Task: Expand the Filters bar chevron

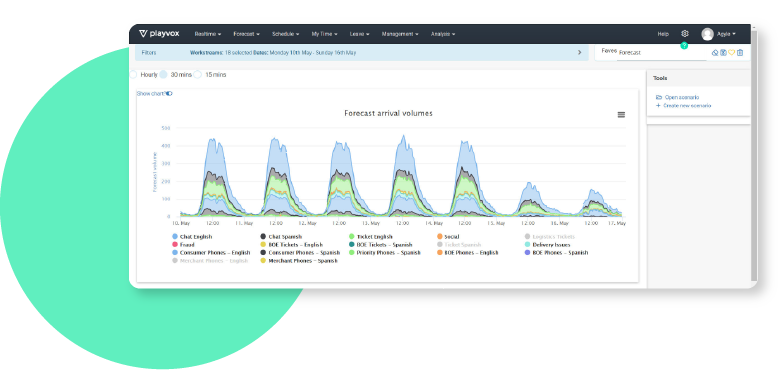Action: [x=579, y=52]
